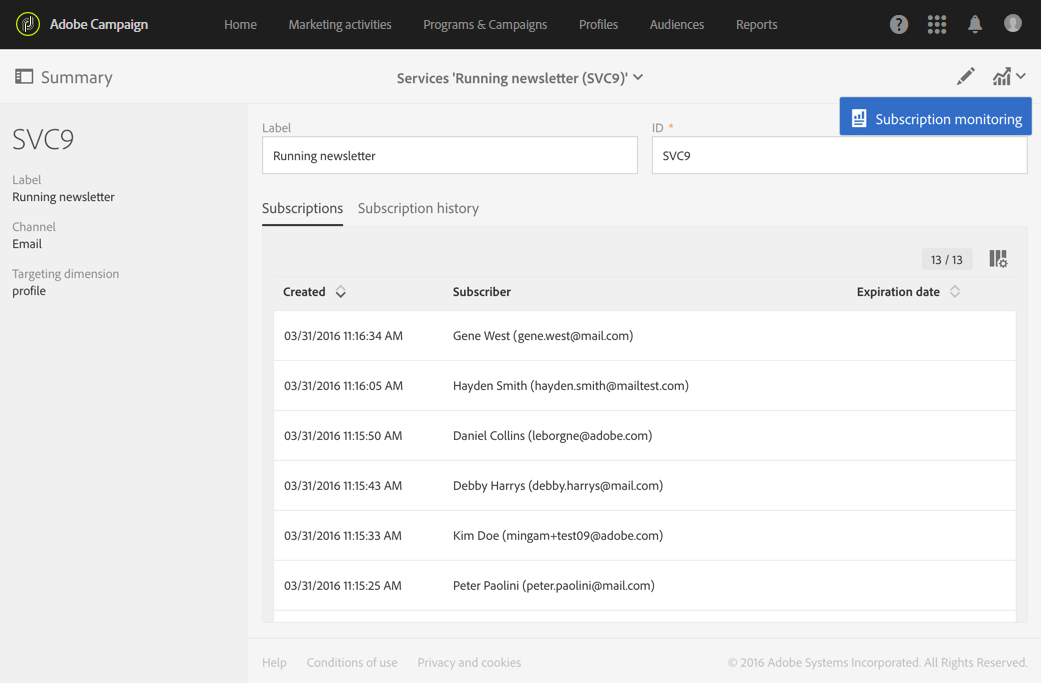Open the column configuration icon

[998, 259]
